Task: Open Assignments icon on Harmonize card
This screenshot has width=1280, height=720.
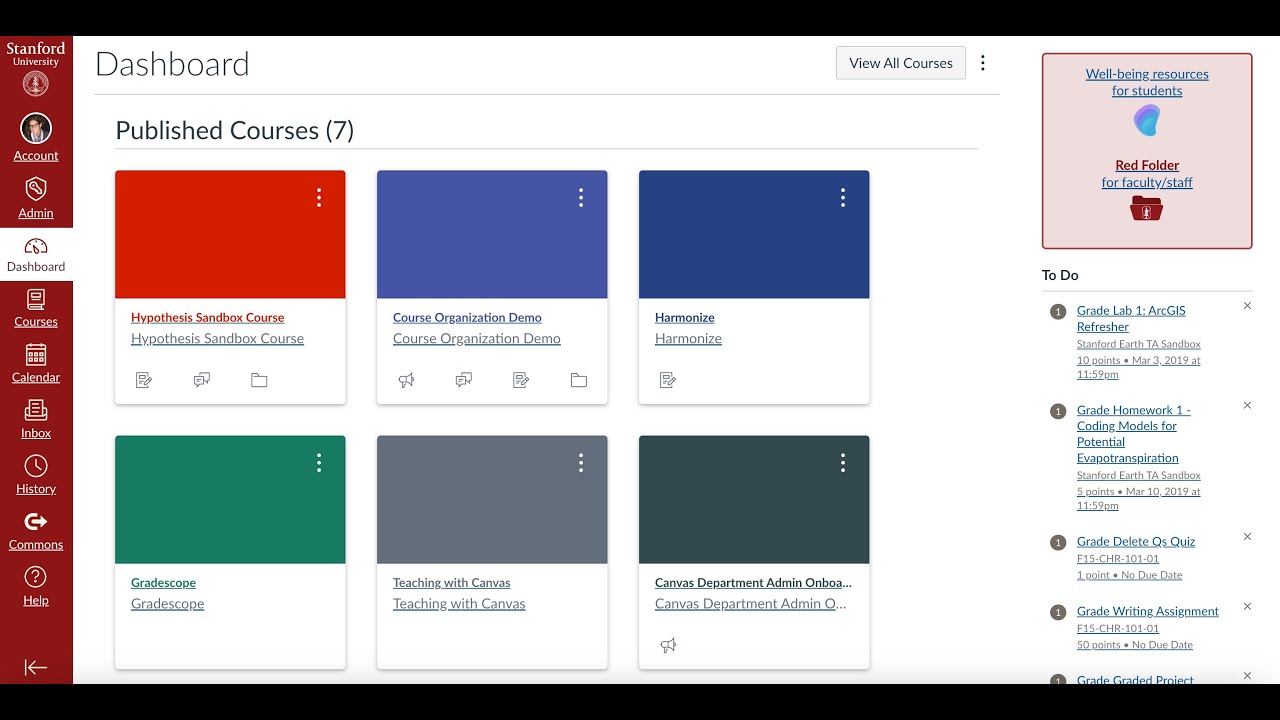Action: 668,380
